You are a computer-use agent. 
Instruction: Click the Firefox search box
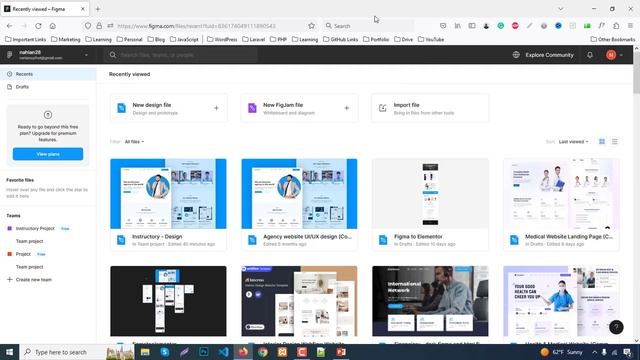pos(368,26)
